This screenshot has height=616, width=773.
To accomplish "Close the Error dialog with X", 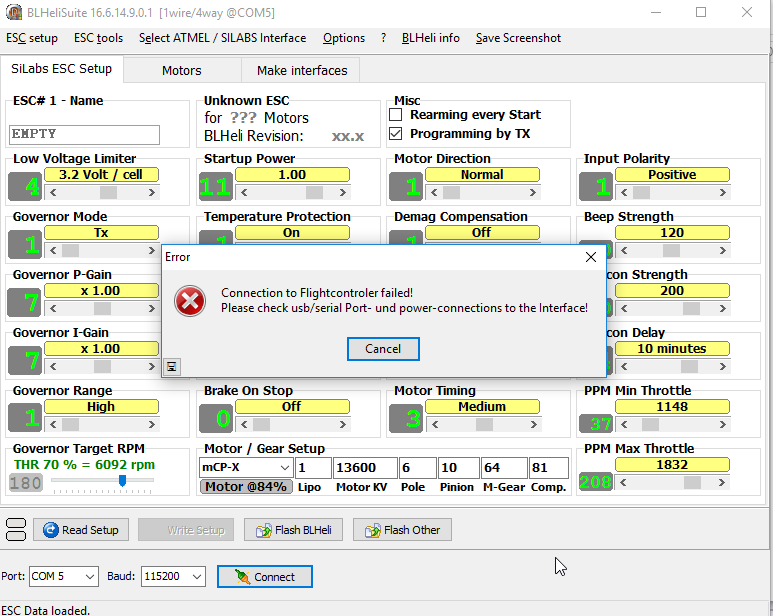I will point(590,257).
